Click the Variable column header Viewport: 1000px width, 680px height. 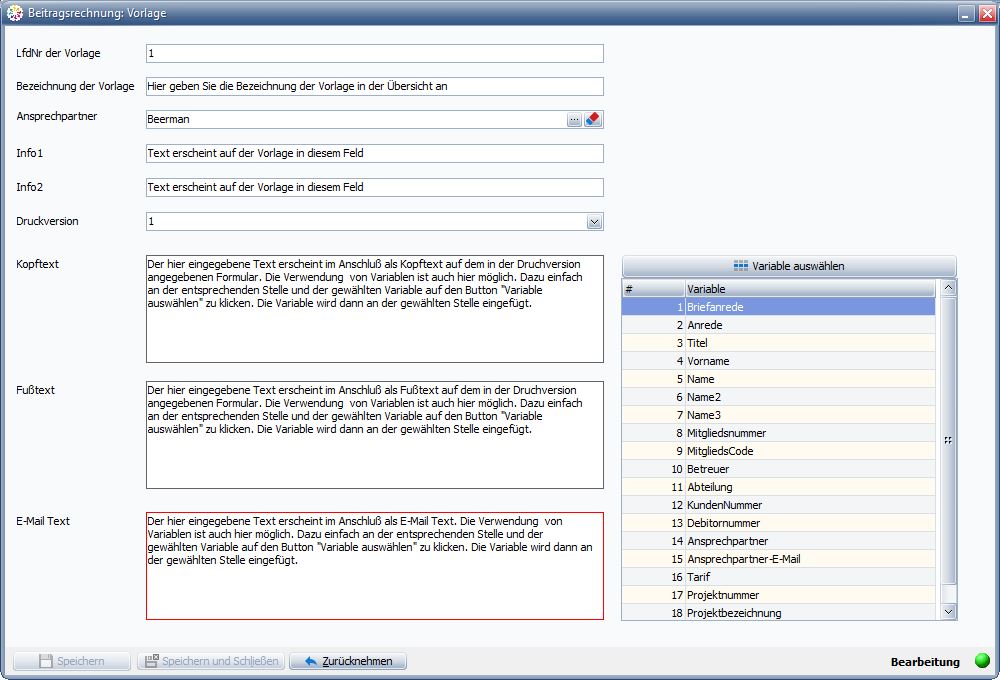point(810,289)
